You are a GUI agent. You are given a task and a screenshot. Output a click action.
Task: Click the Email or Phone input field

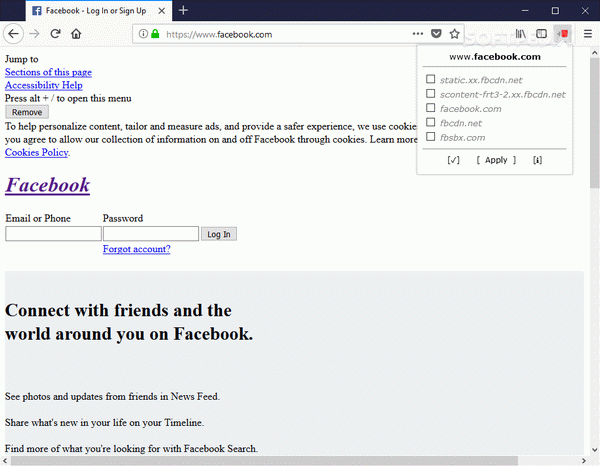53,234
